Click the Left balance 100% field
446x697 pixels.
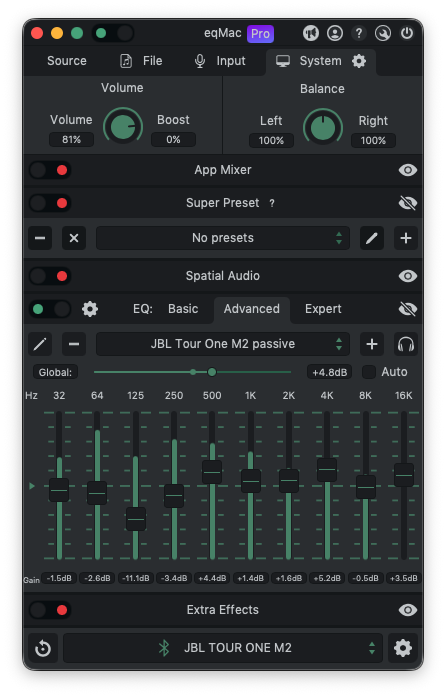point(271,140)
